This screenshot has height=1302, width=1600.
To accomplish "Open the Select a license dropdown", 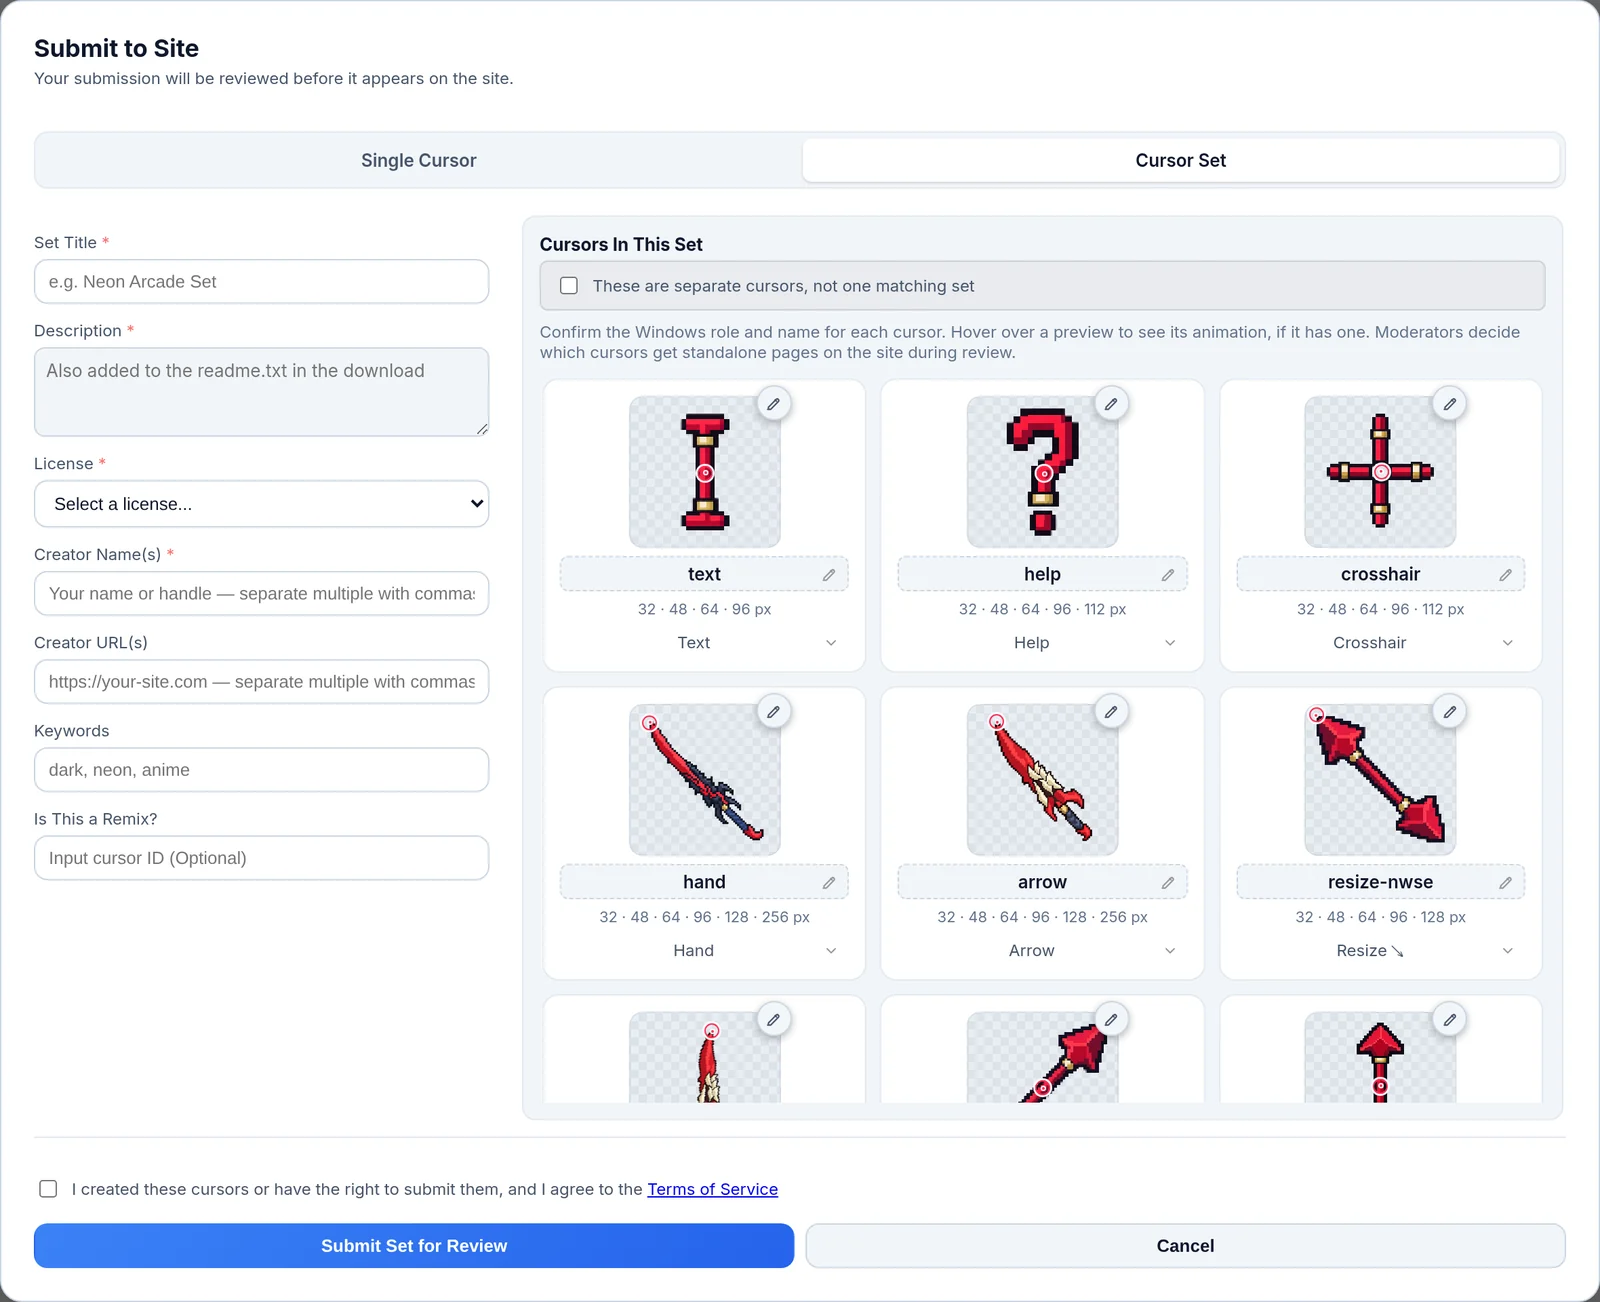I will click(x=262, y=504).
